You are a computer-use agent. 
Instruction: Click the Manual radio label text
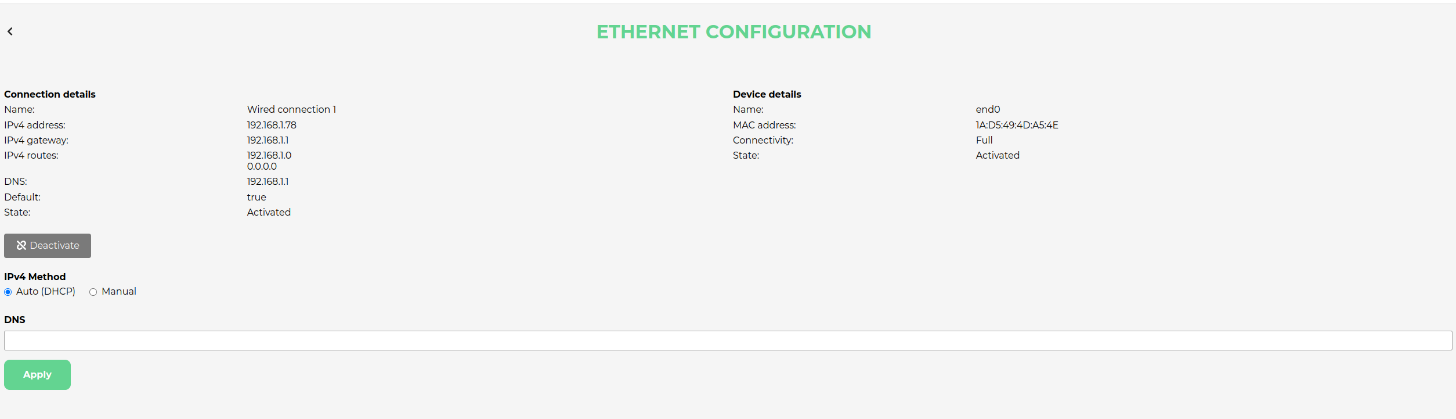(119, 292)
